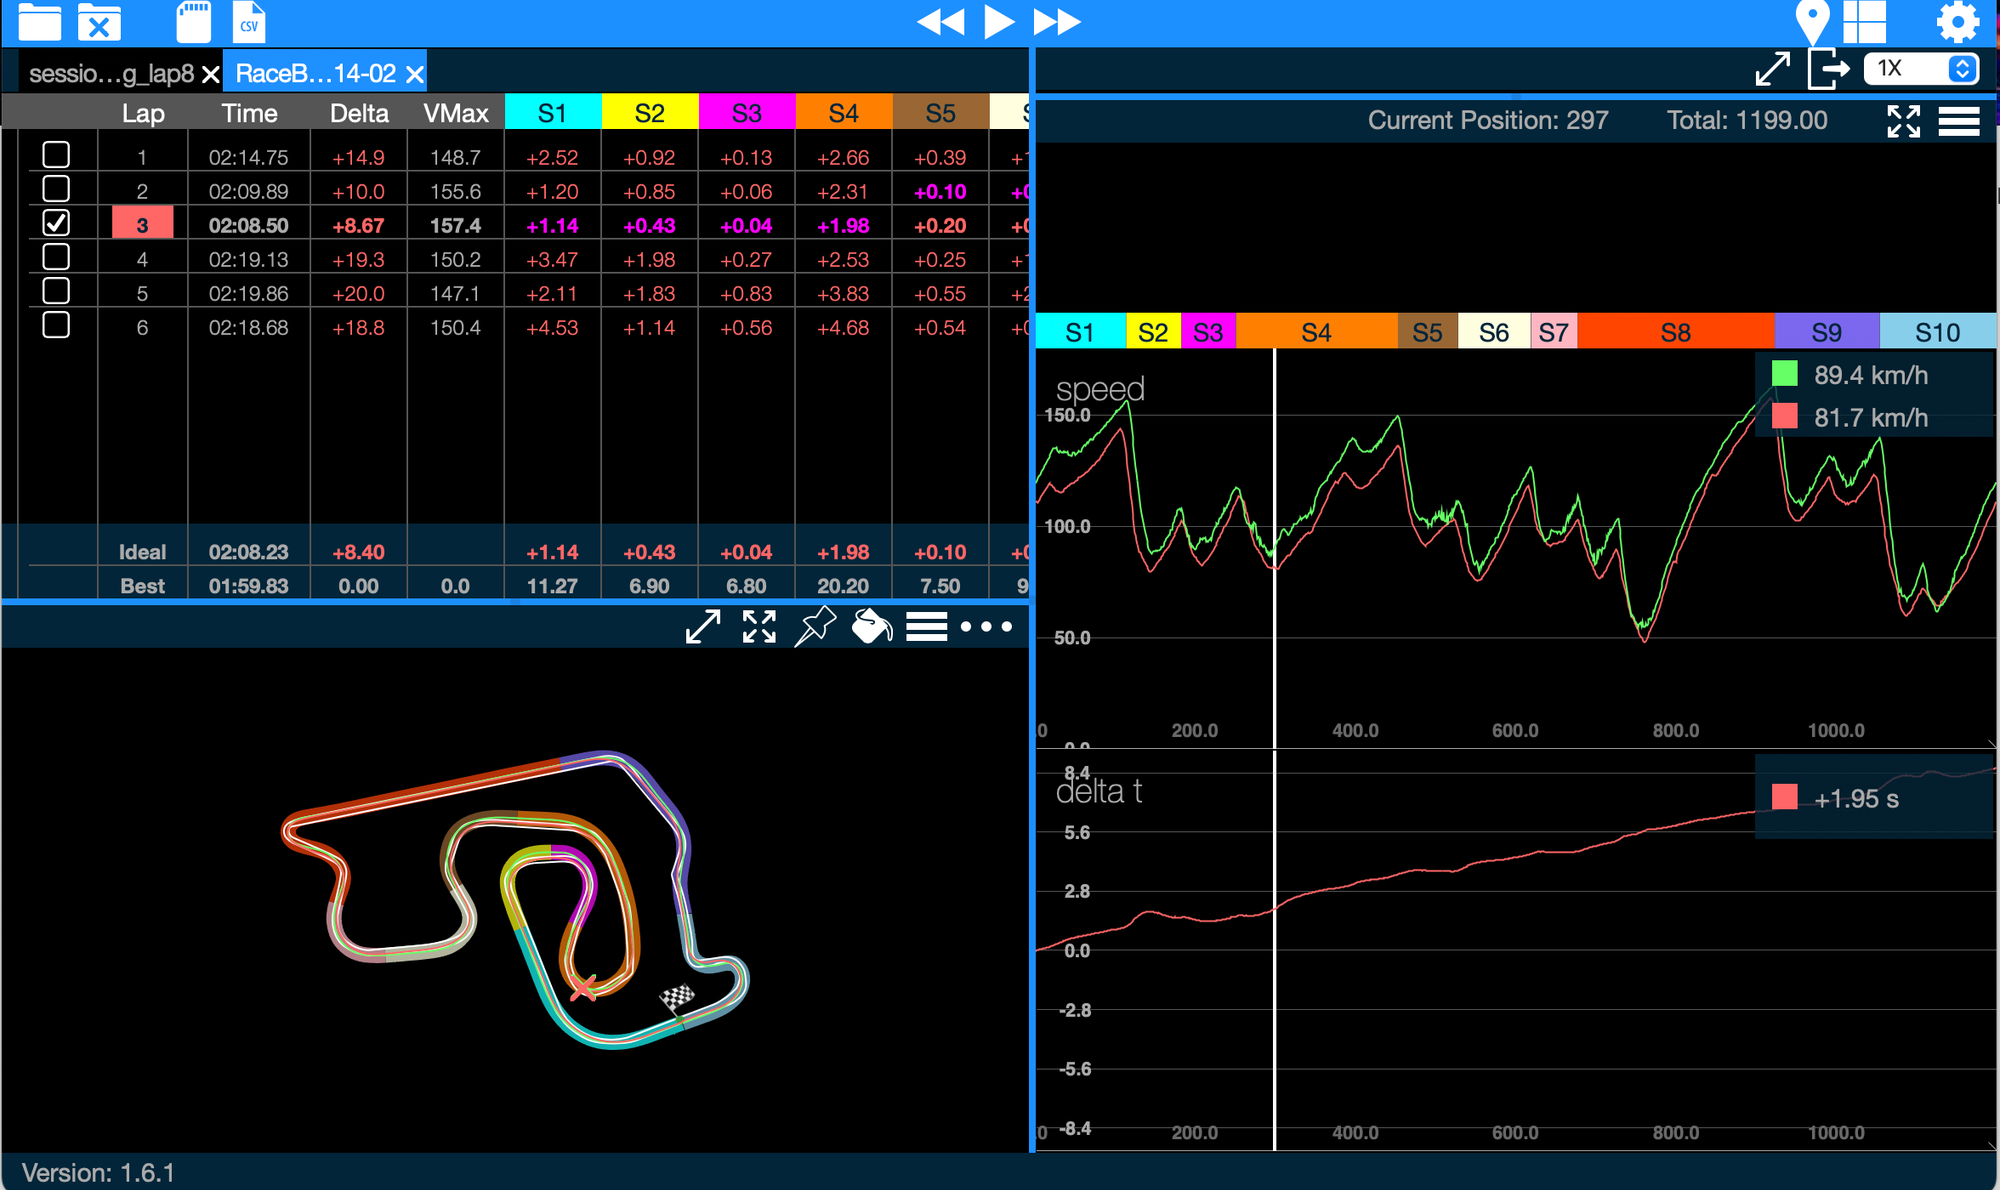Click the open folder icon
Screen dimensions: 2000x1190
pyautogui.click(x=40, y=22)
